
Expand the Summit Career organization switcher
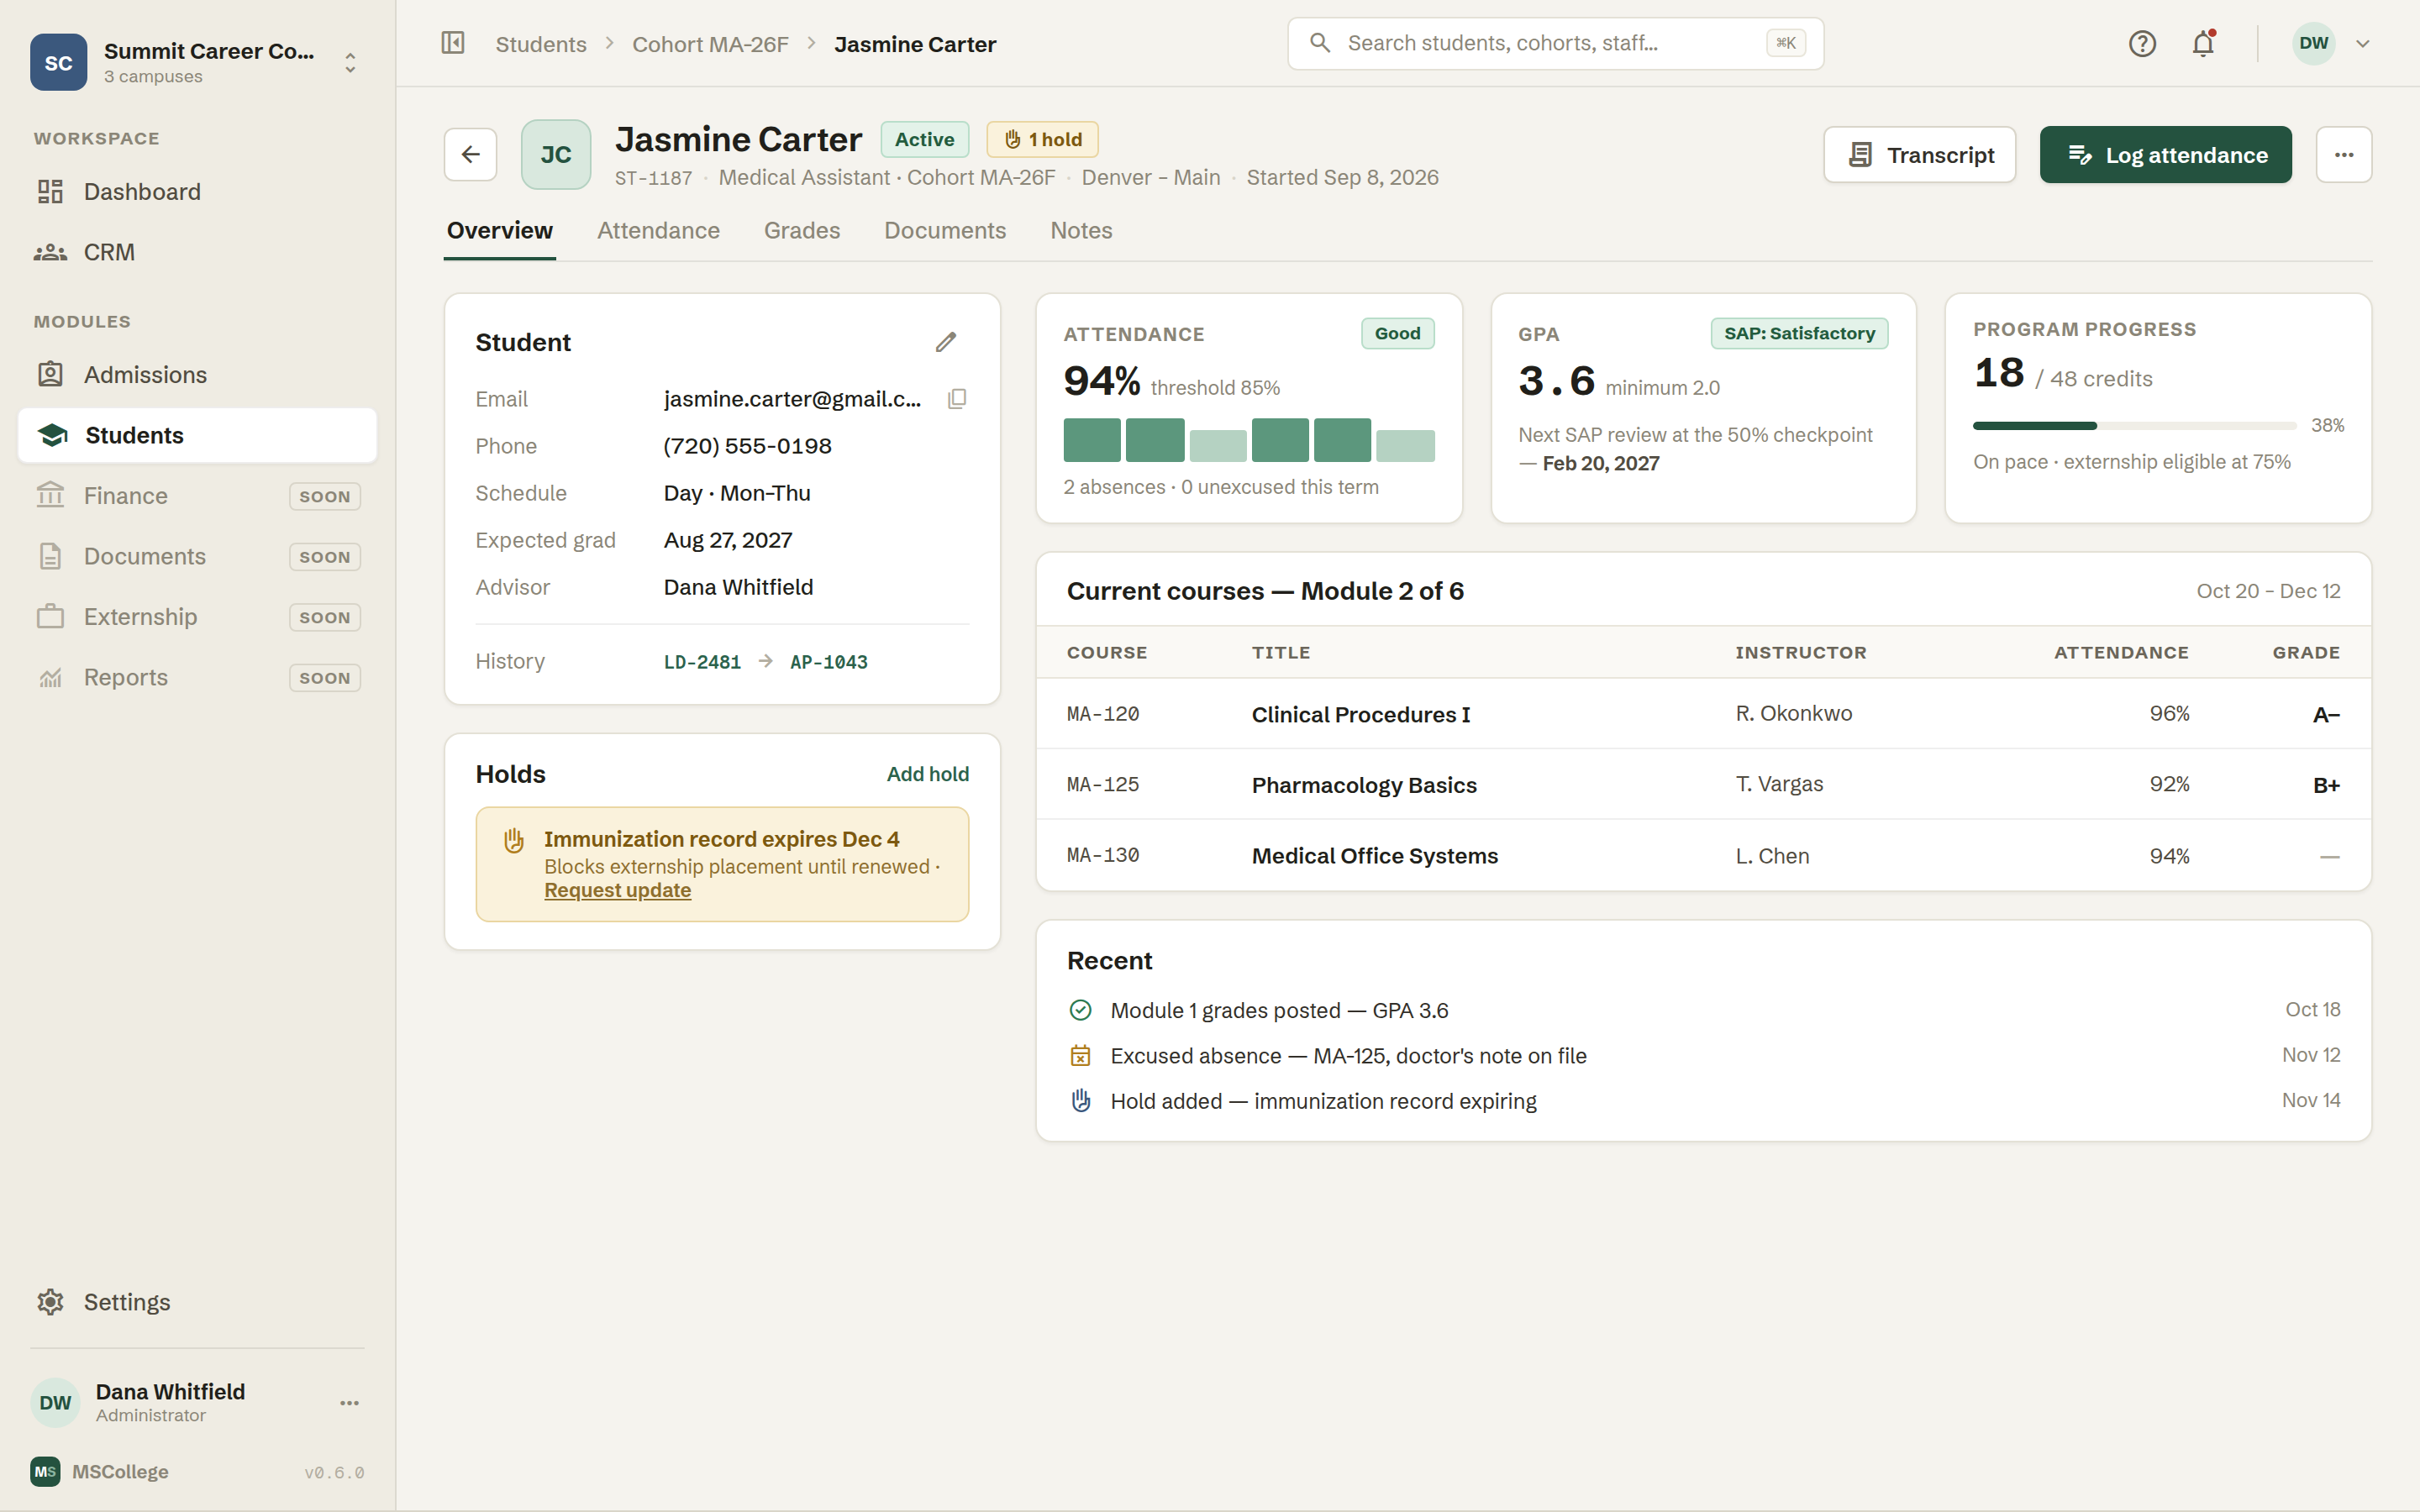coord(350,62)
